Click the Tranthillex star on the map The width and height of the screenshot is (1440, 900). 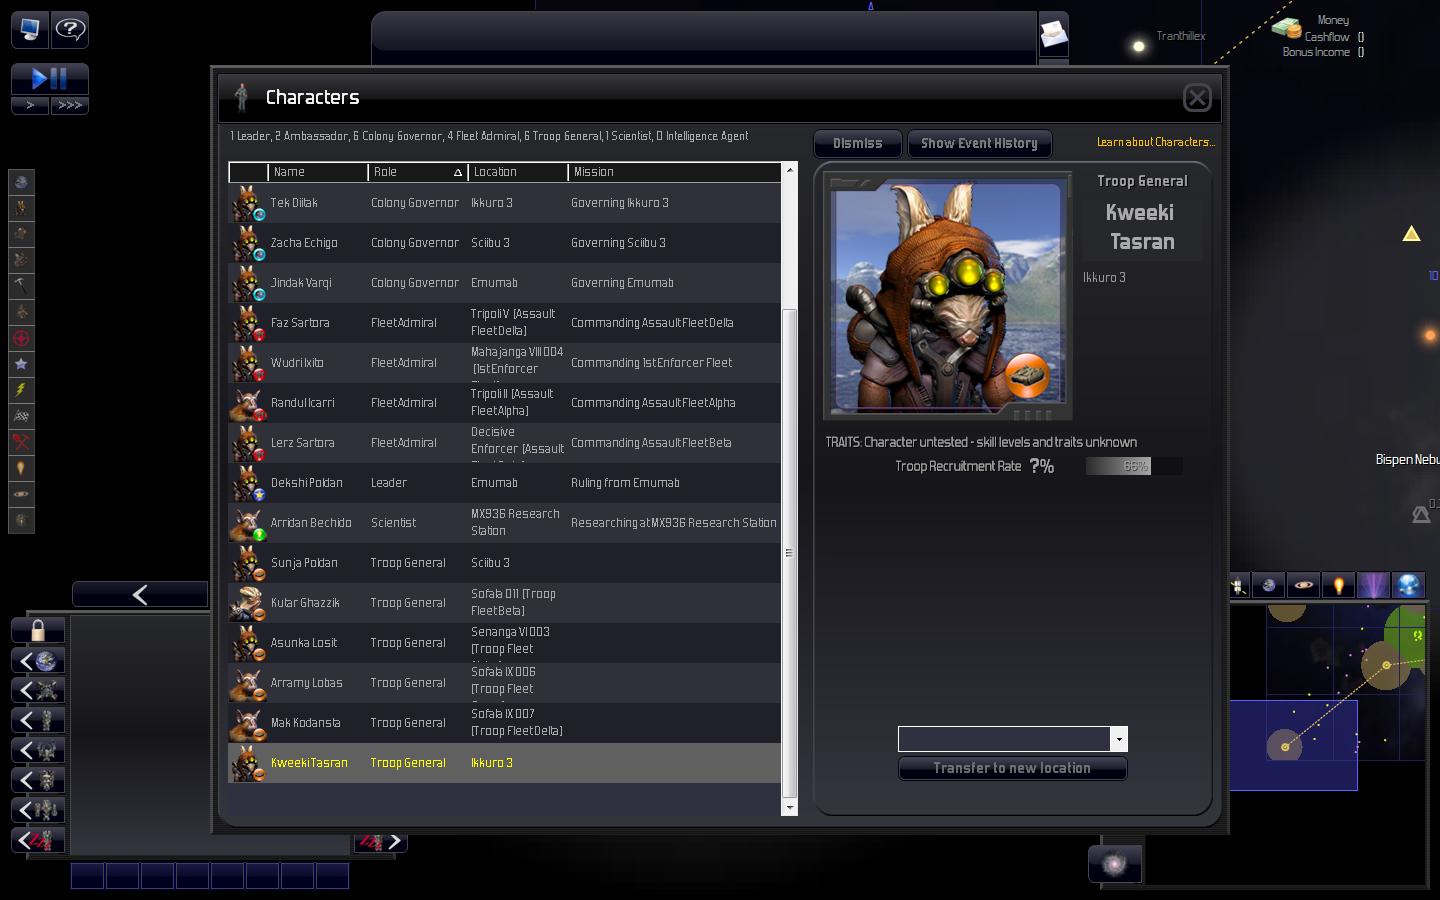pos(1138,46)
